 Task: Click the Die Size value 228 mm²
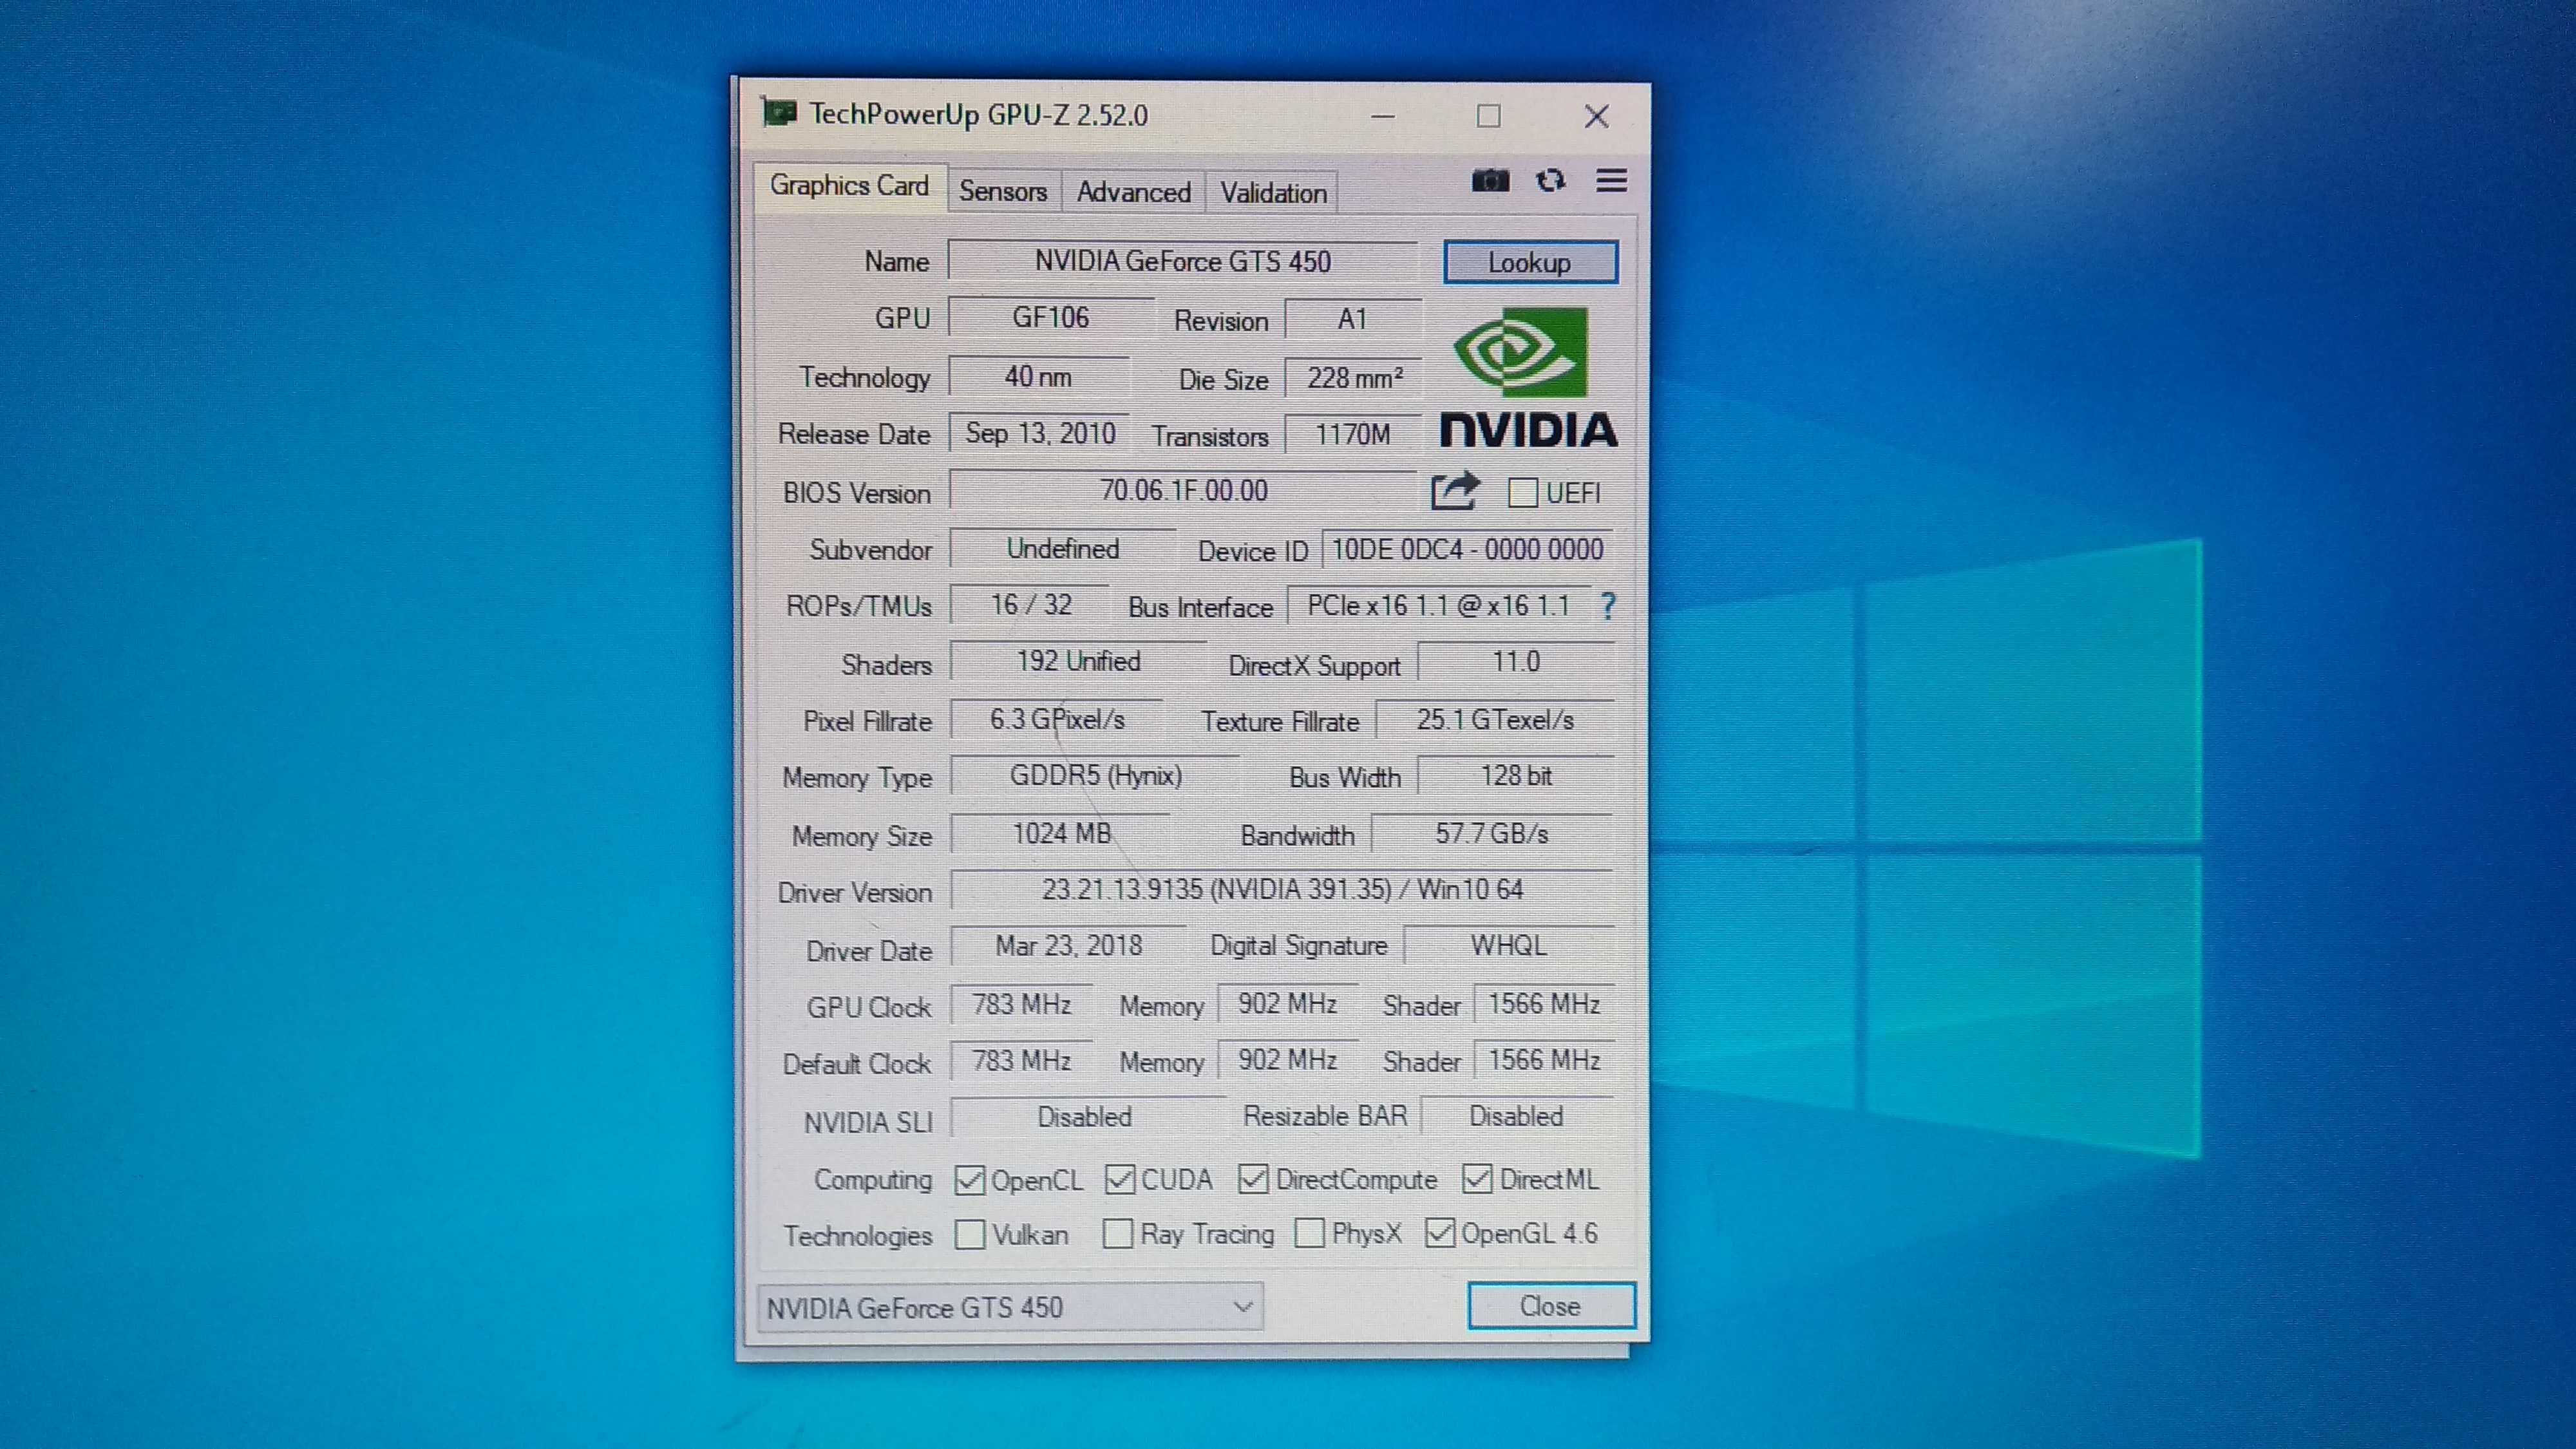pos(1353,378)
